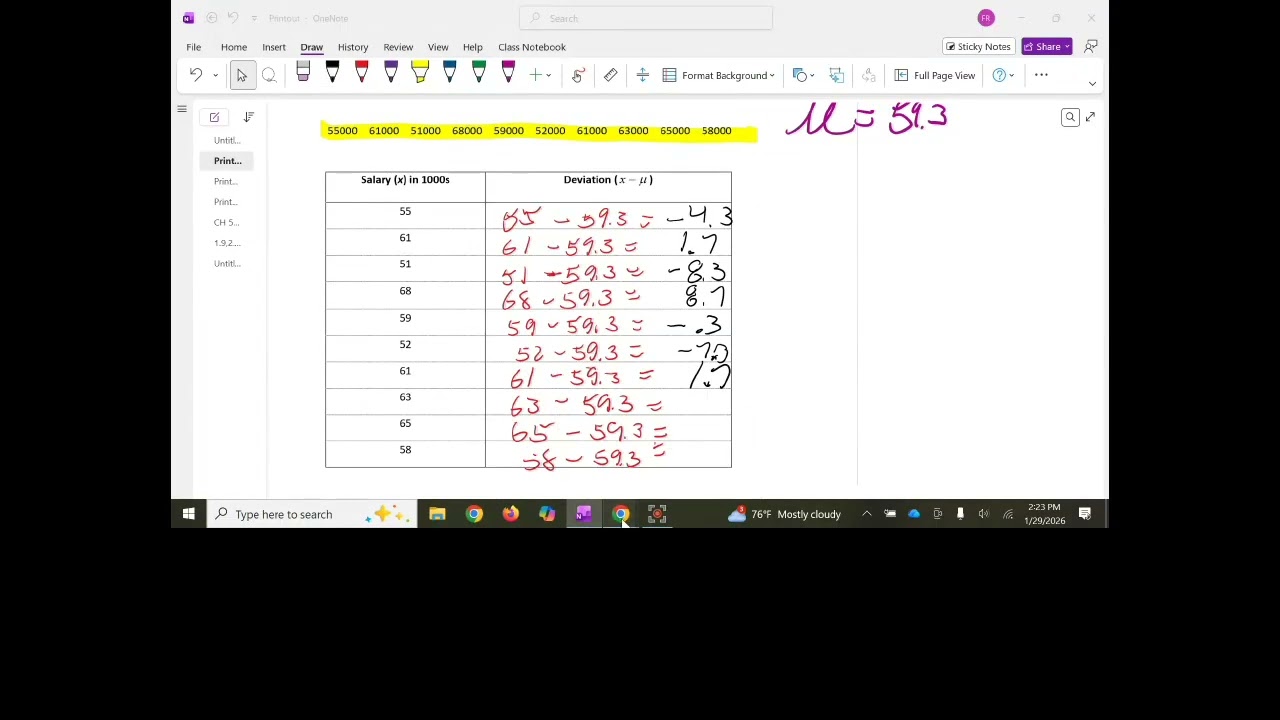Pick the eraser tool
Viewport: 1280px width, 720px height.
[x=303, y=74]
